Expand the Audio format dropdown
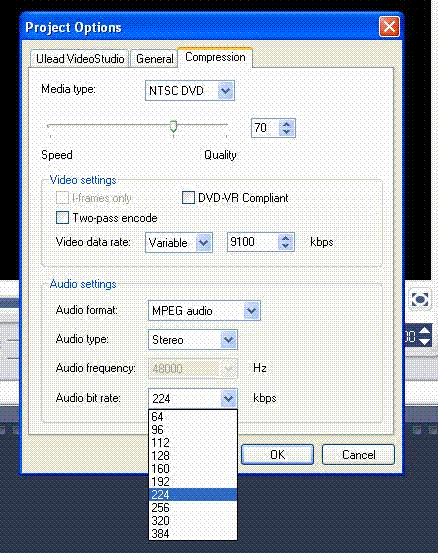 (251, 311)
